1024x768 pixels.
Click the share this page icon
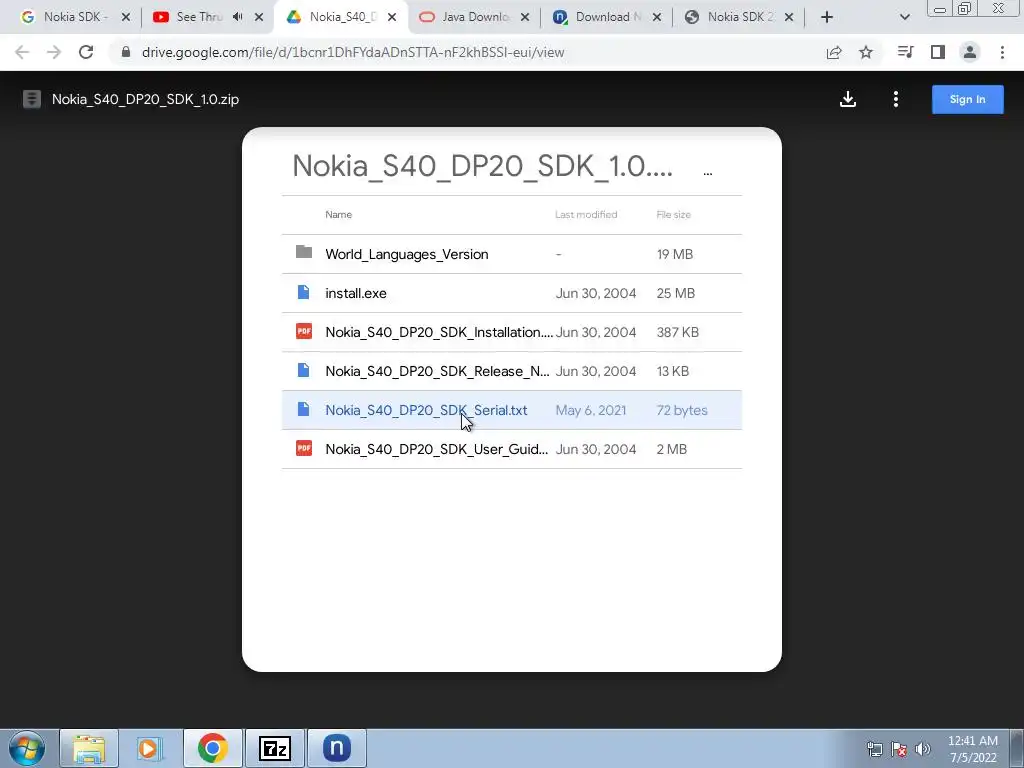[x=834, y=52]
